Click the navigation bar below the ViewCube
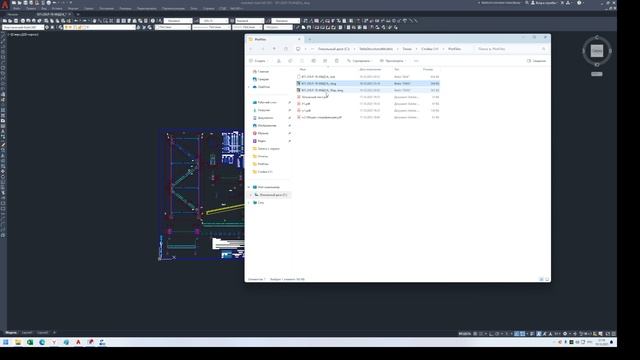 click(x=597, y=74)
